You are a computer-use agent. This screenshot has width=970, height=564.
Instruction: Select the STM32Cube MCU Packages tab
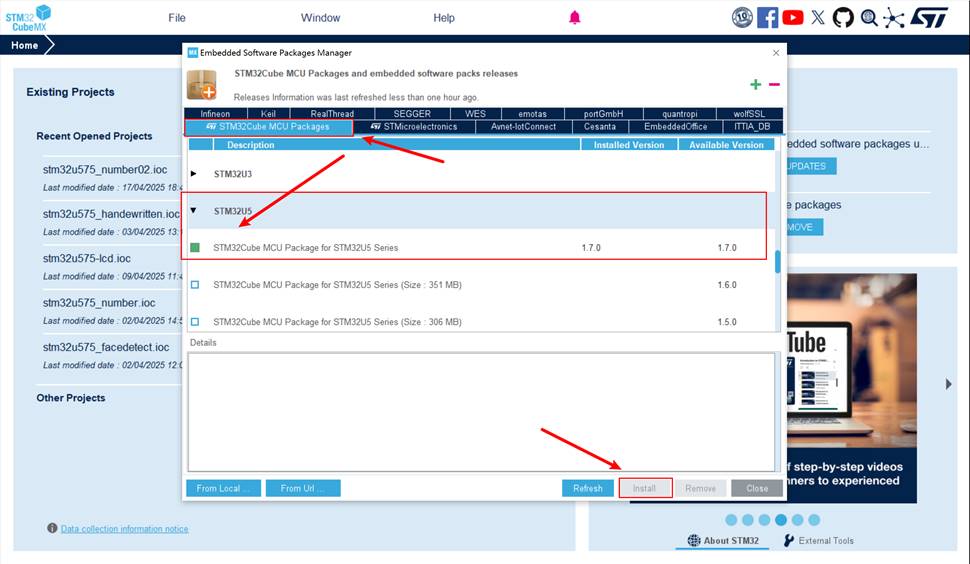tap(268, 127)
